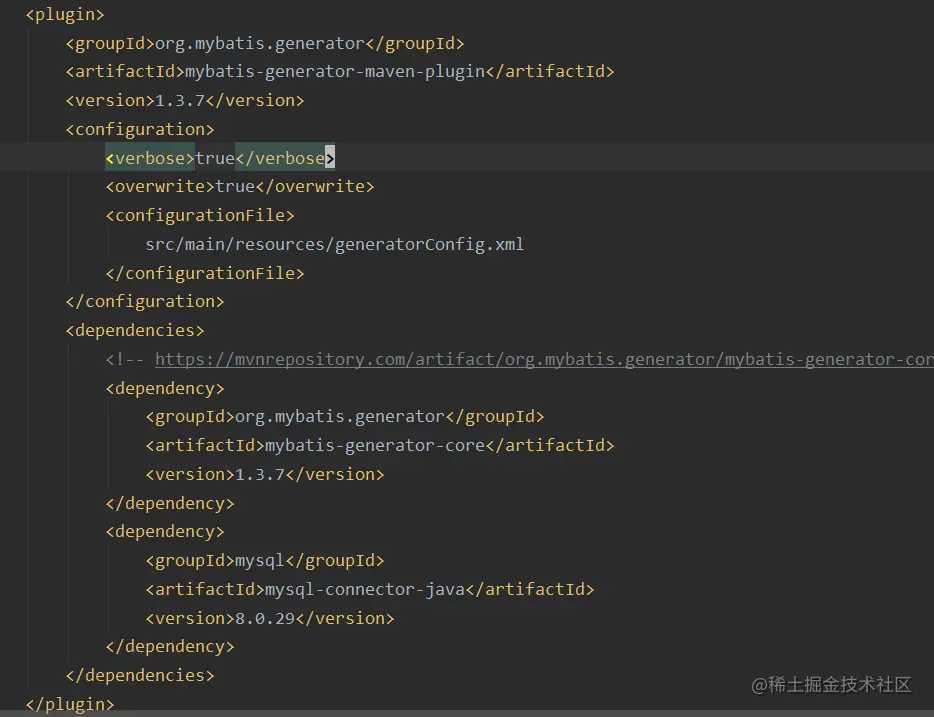
Task: Click the closing </configuration> tag
Action: coord(145,301)
